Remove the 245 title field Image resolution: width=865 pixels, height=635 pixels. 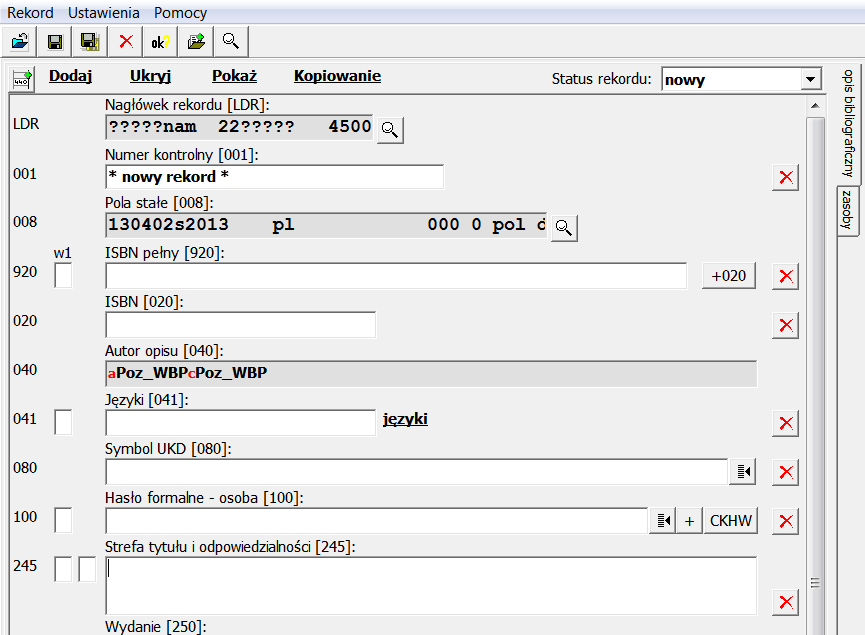point(786,602)
